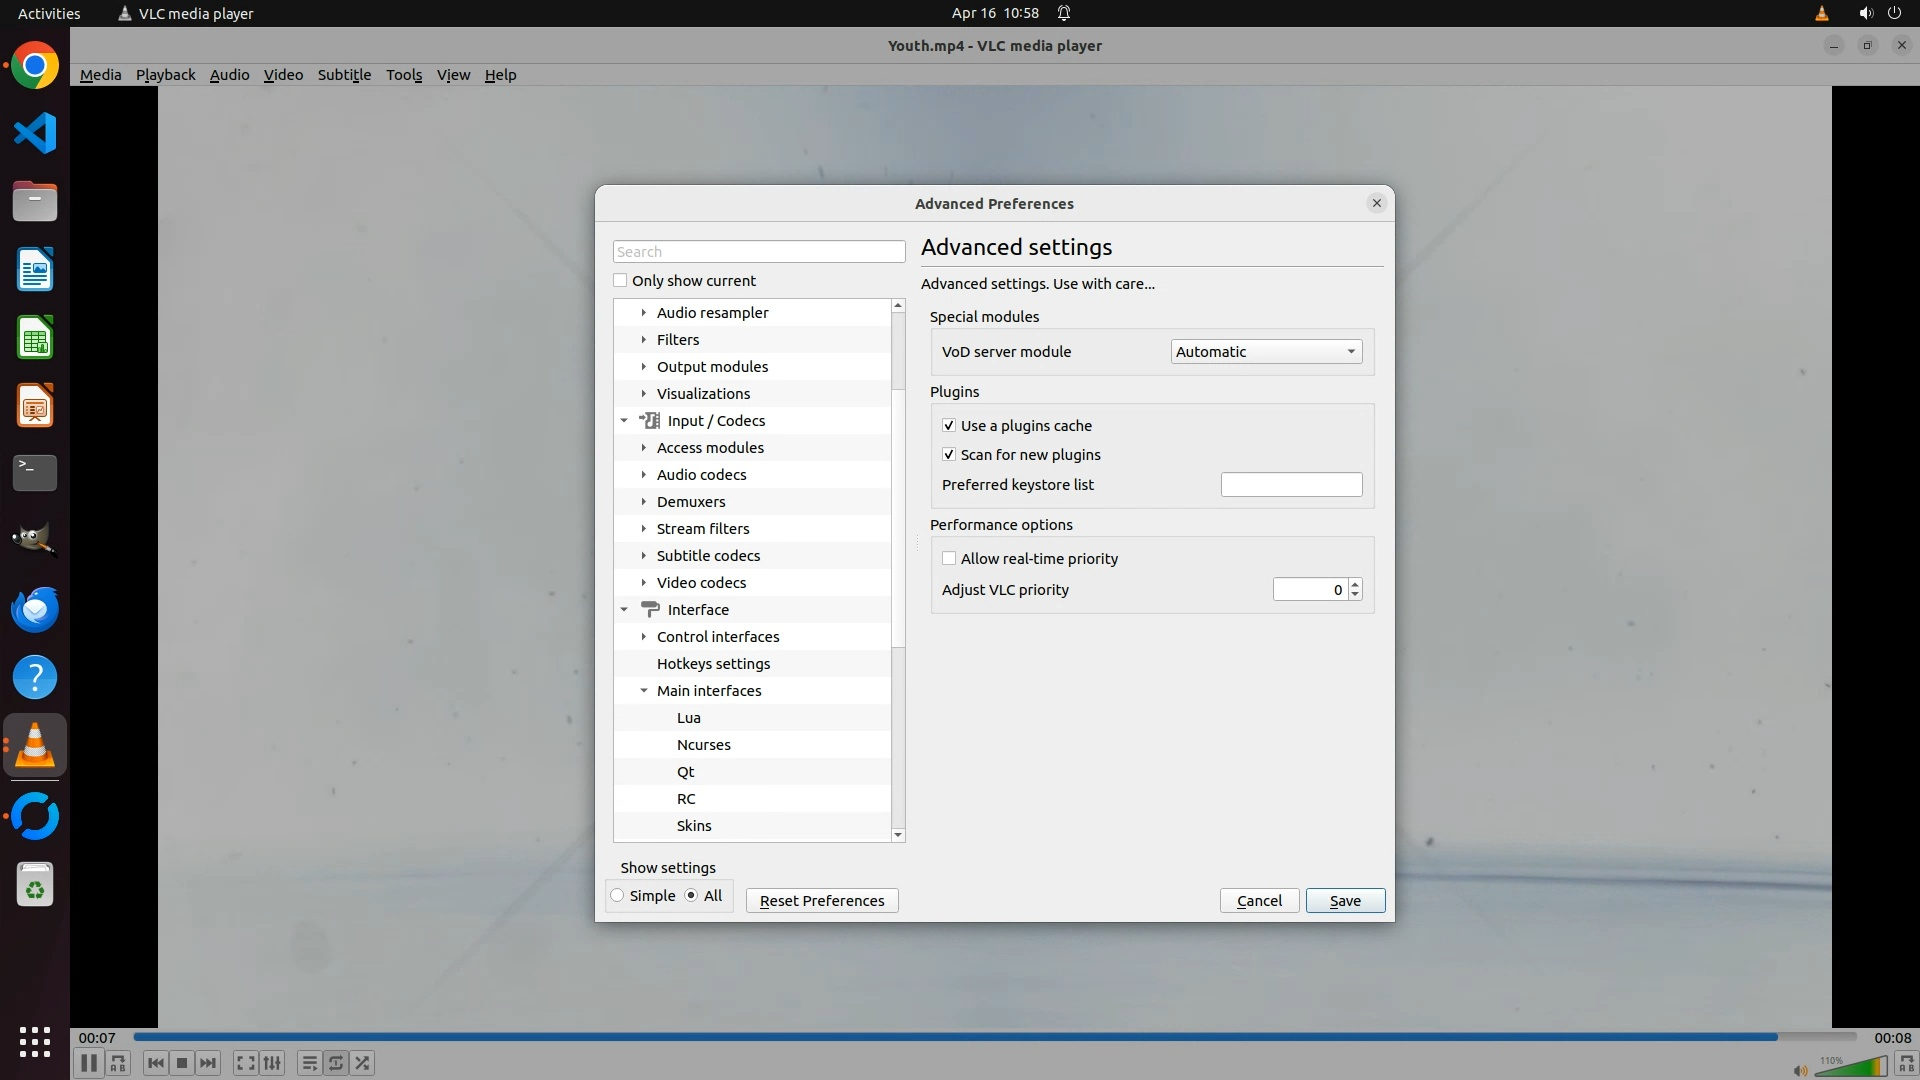Uncheck Use a plugins cache

tap(949, 426)
